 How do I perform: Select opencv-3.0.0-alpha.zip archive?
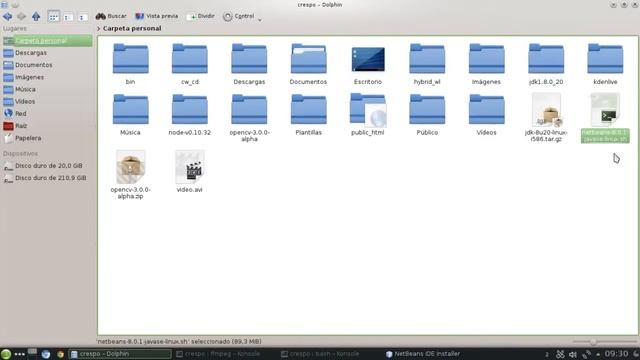pyautogui.click(x=130, y=167)
